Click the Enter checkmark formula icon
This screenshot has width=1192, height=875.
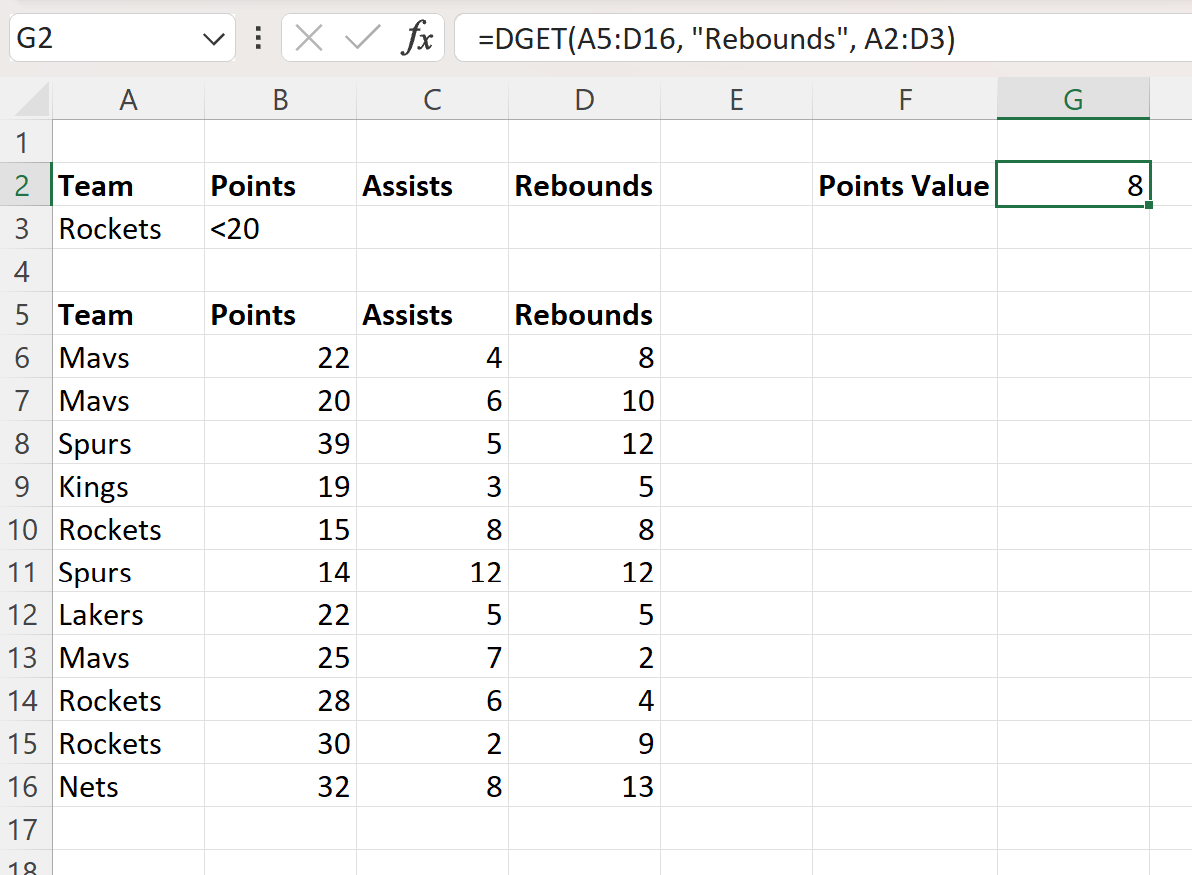click(x=363, y=37)
